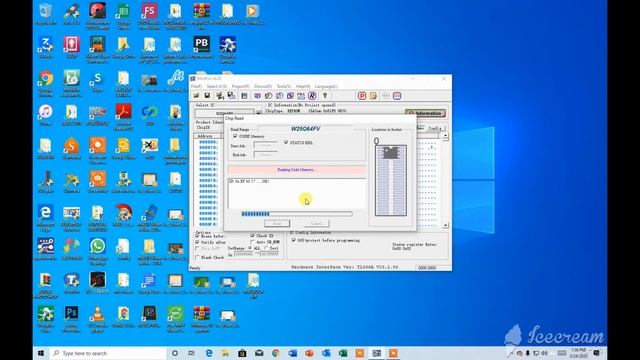Click the End Addr input field

point(266,154)
